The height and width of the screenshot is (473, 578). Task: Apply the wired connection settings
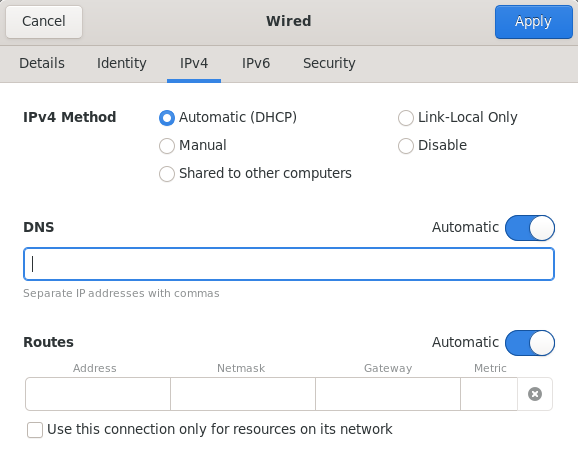coord(533,21)
